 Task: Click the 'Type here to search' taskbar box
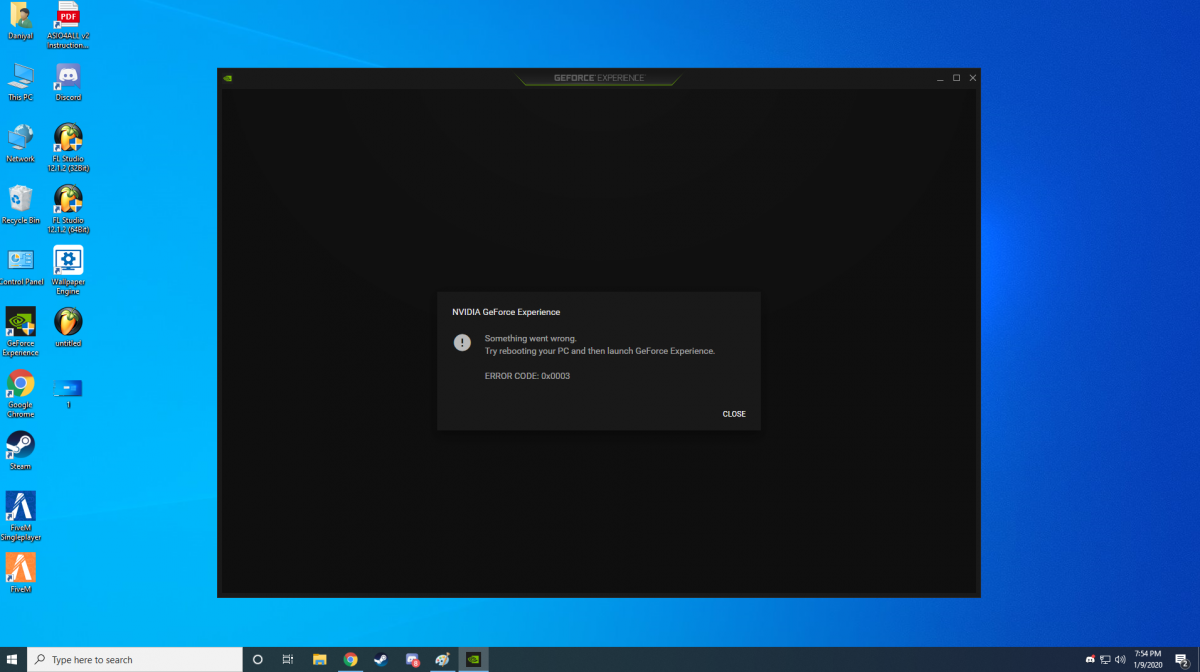coord(134,659)
